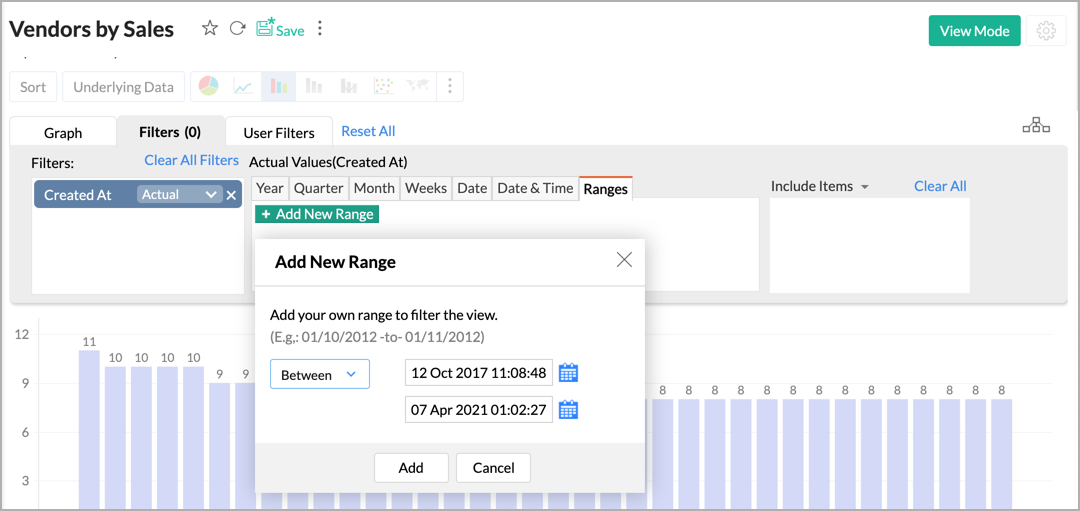
Task: Open the start date calendar picker
Action: point(568,373)
